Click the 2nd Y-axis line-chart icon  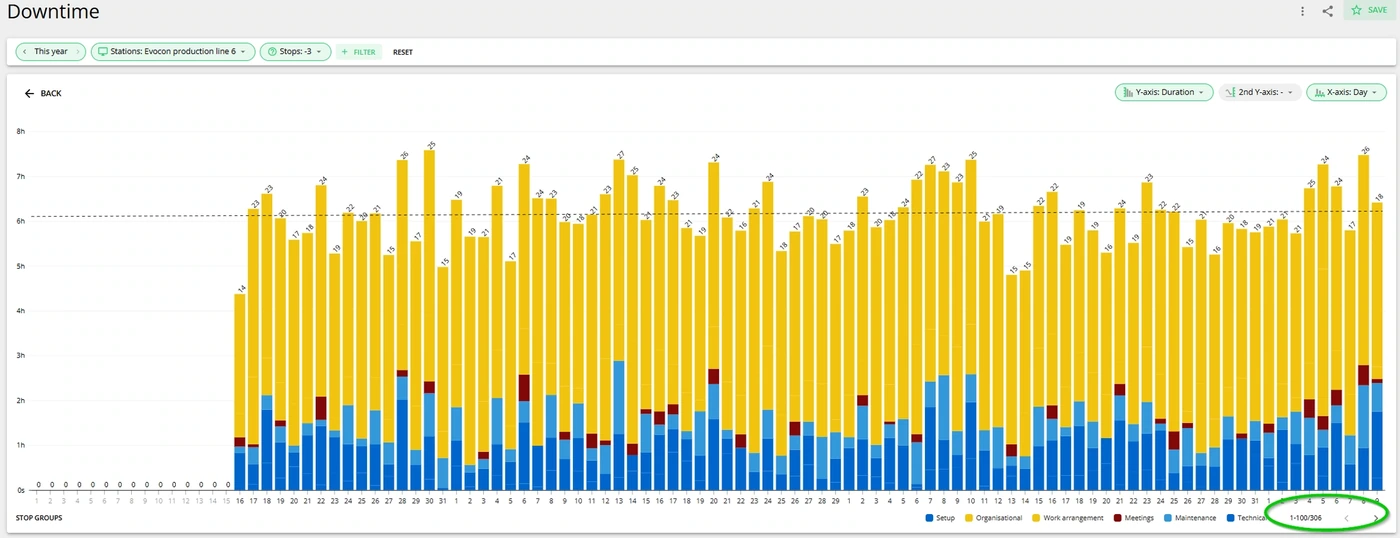1231,92
